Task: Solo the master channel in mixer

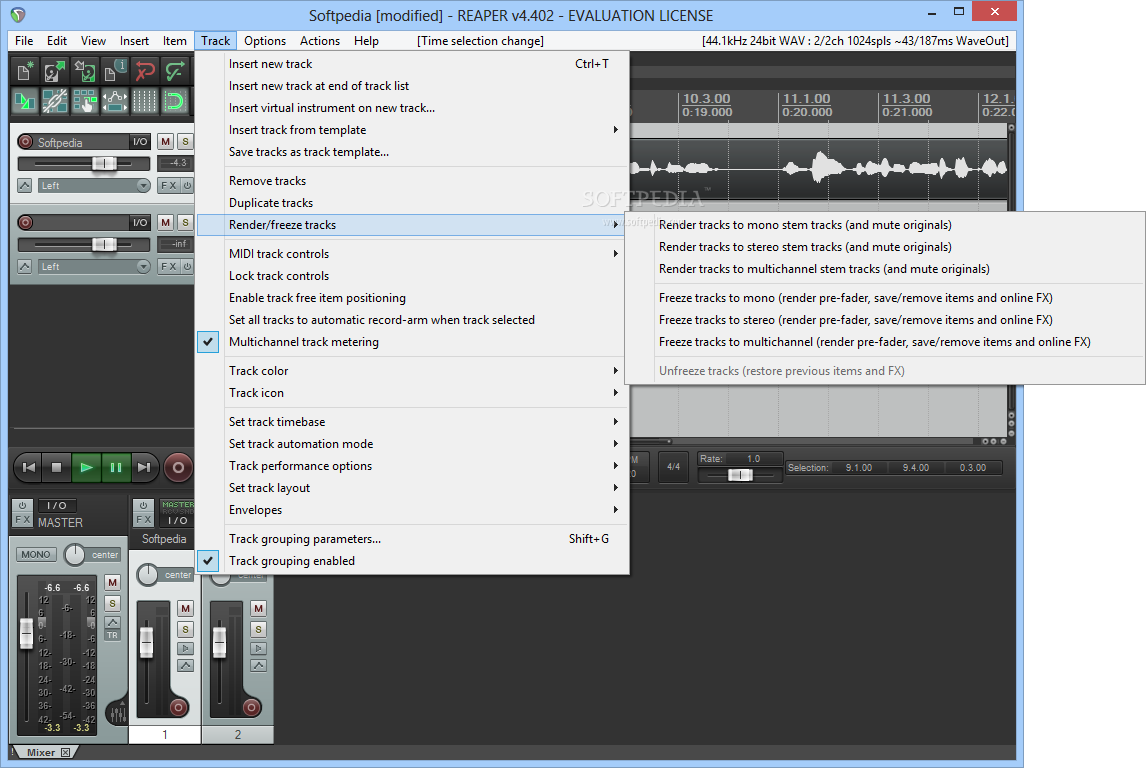Action: click(113, 604)
